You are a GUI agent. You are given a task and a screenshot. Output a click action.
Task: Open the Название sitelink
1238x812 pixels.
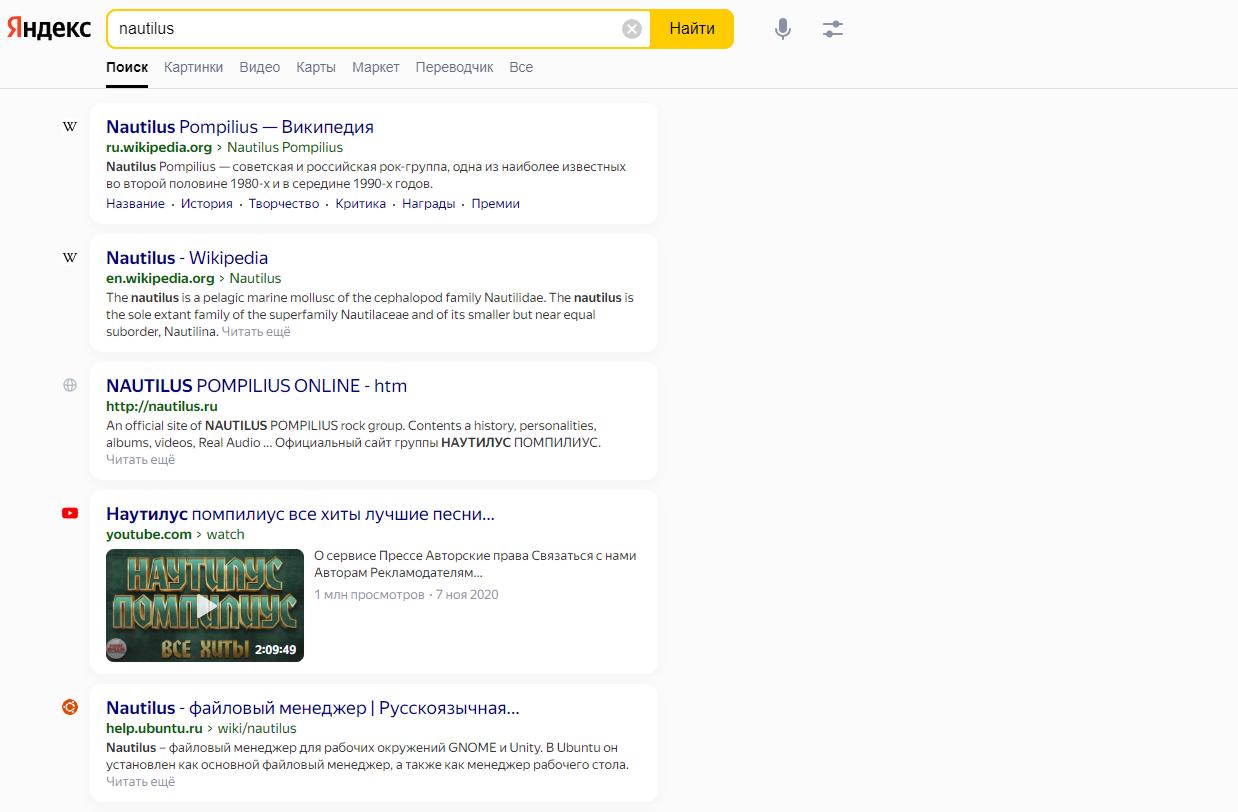point(135,203)
